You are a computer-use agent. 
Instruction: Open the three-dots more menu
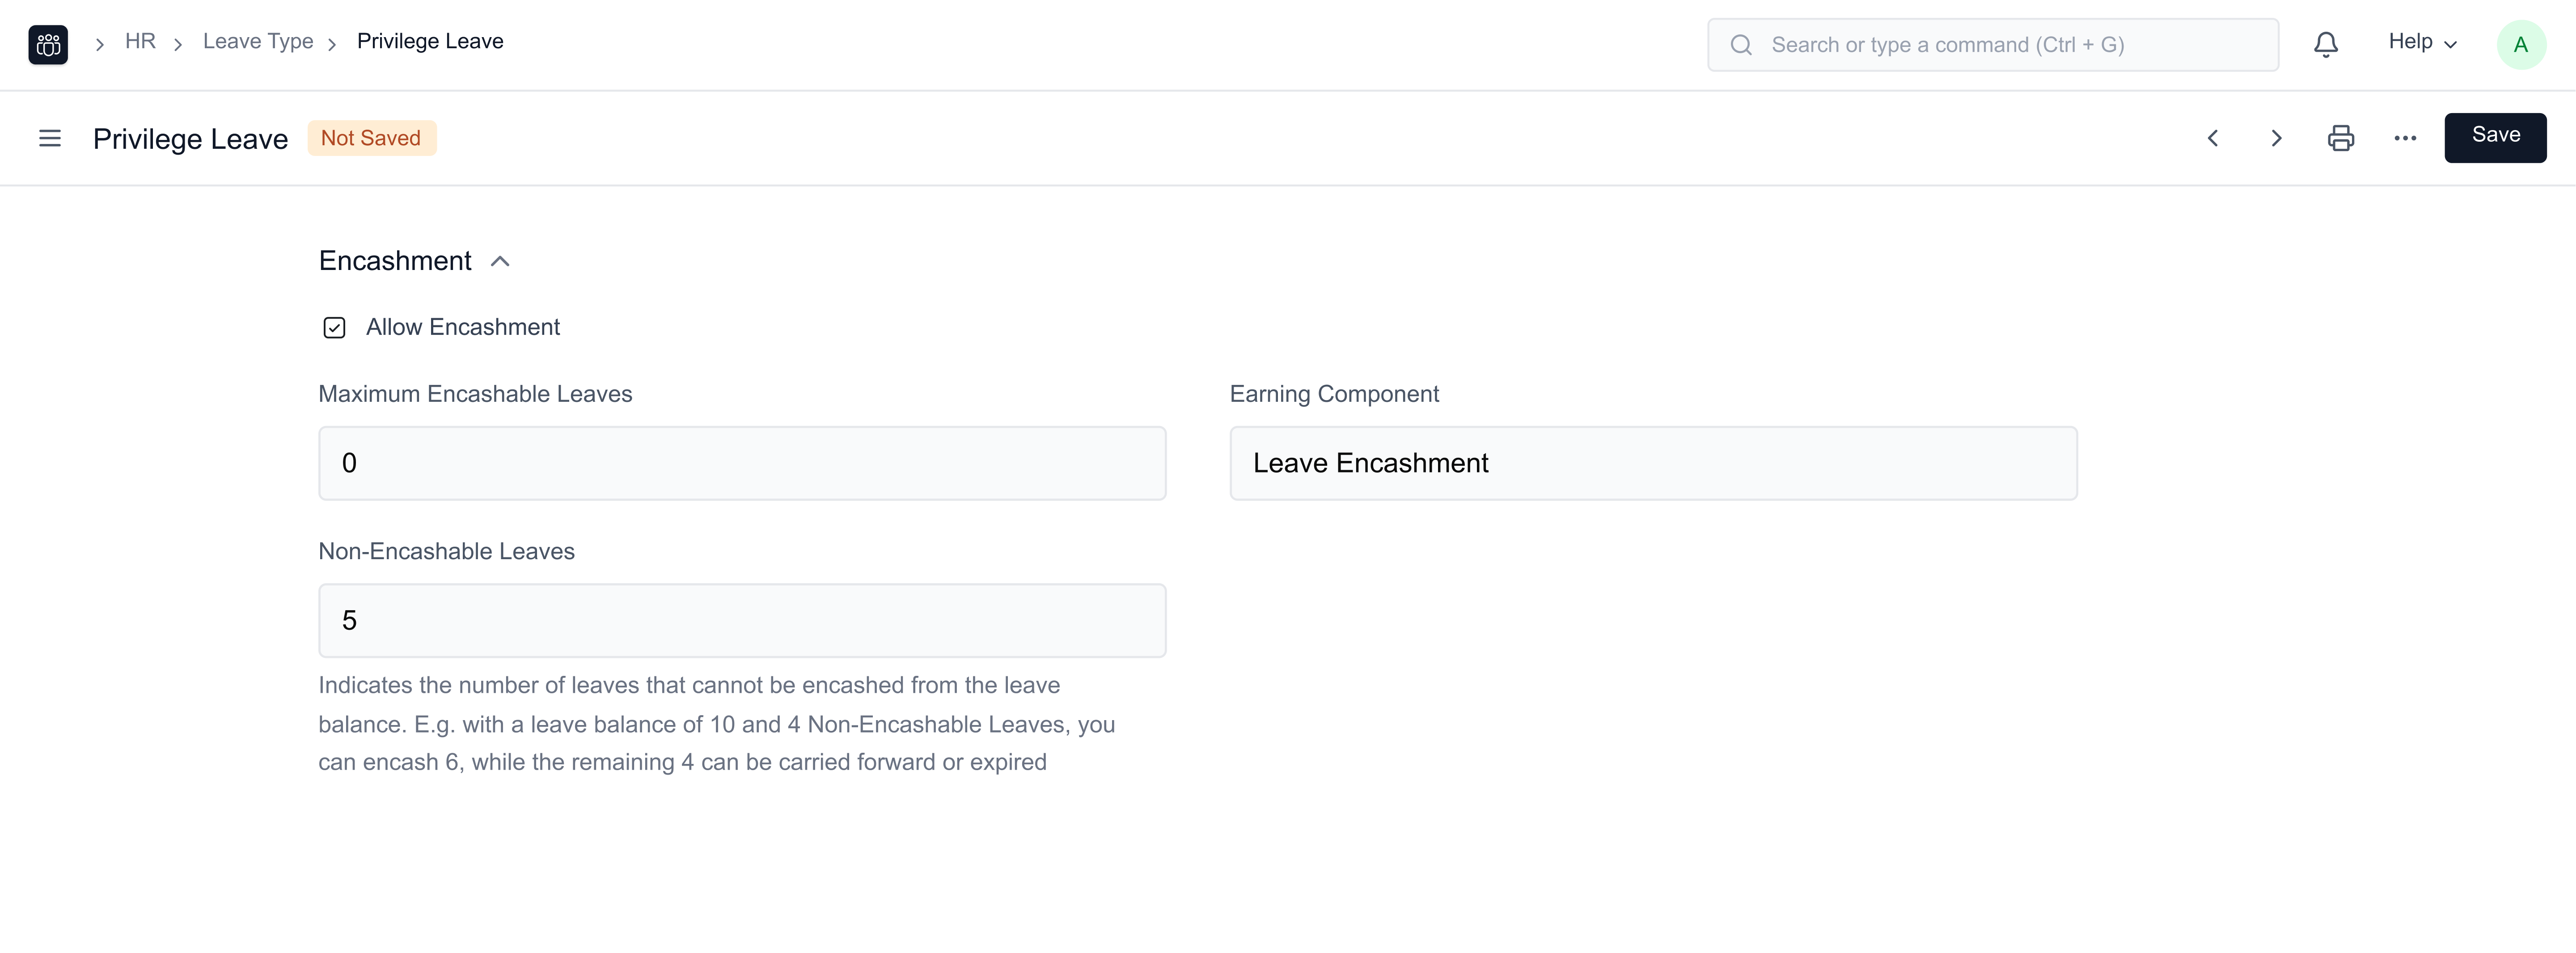2405,138
